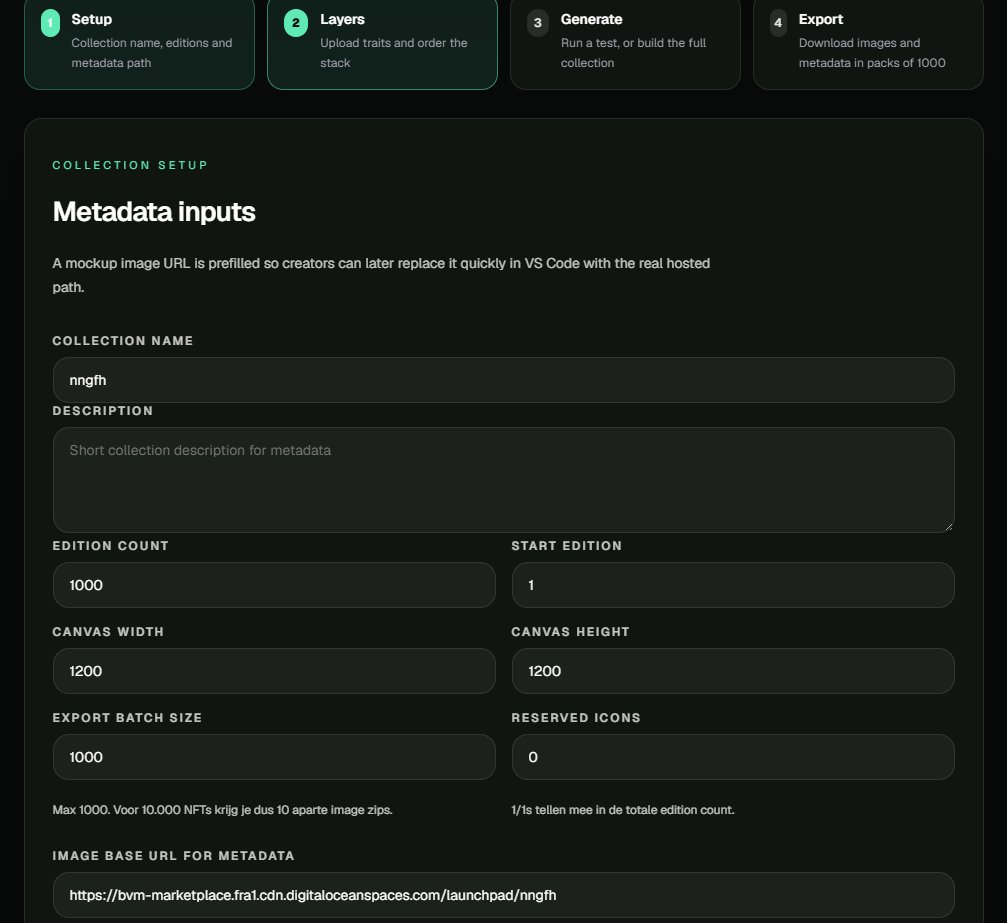Screen dimensions: 1007x923
Task: Click the 'Max 1000' batch size hint
Action: (x=222, y=810)
